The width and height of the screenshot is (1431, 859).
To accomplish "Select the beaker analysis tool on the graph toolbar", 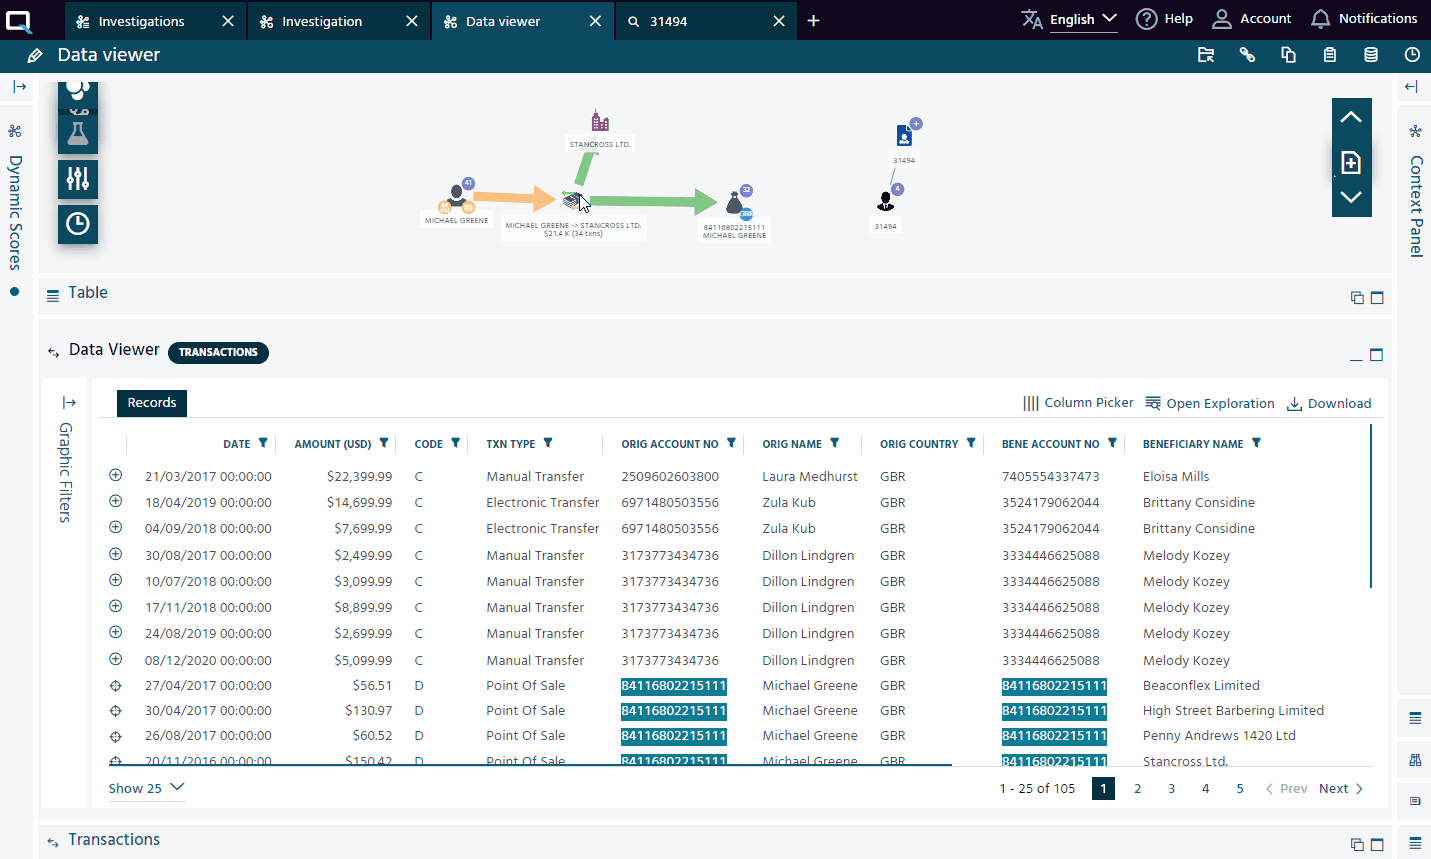I will point(77,130).
